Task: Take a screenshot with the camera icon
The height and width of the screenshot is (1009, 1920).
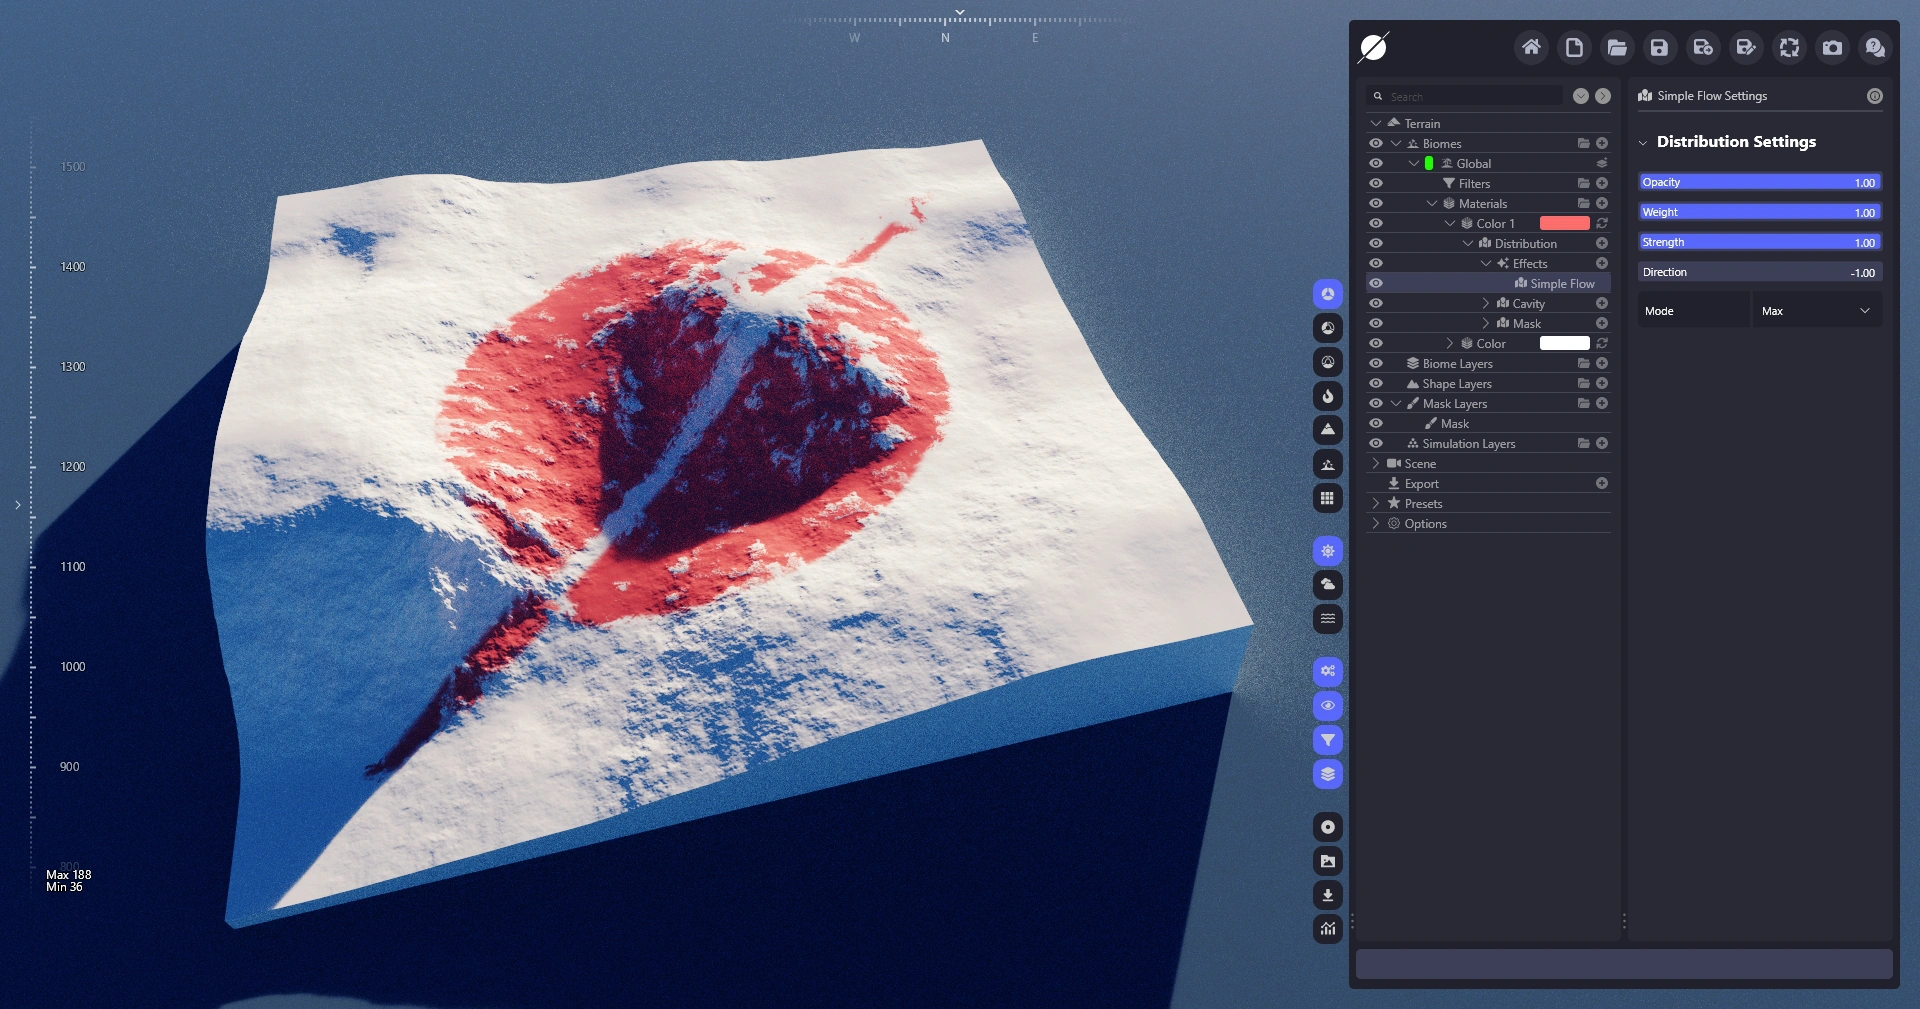Action: [x=1832, y=47]
